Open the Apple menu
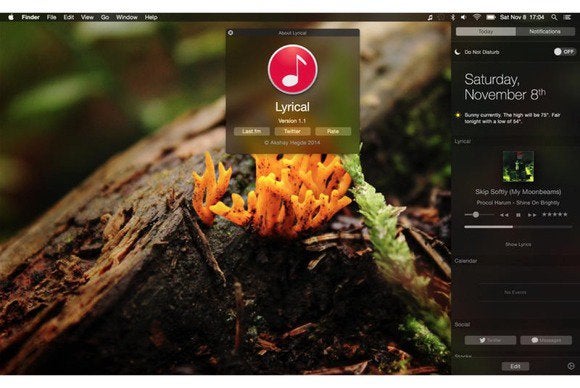The height and width of the screenshot is (388, 580). (x=11, y=17)
